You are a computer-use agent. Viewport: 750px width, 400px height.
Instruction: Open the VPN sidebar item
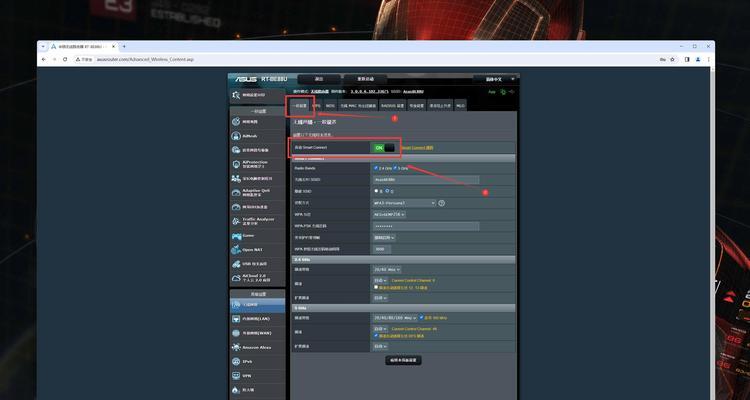point(257,376)
